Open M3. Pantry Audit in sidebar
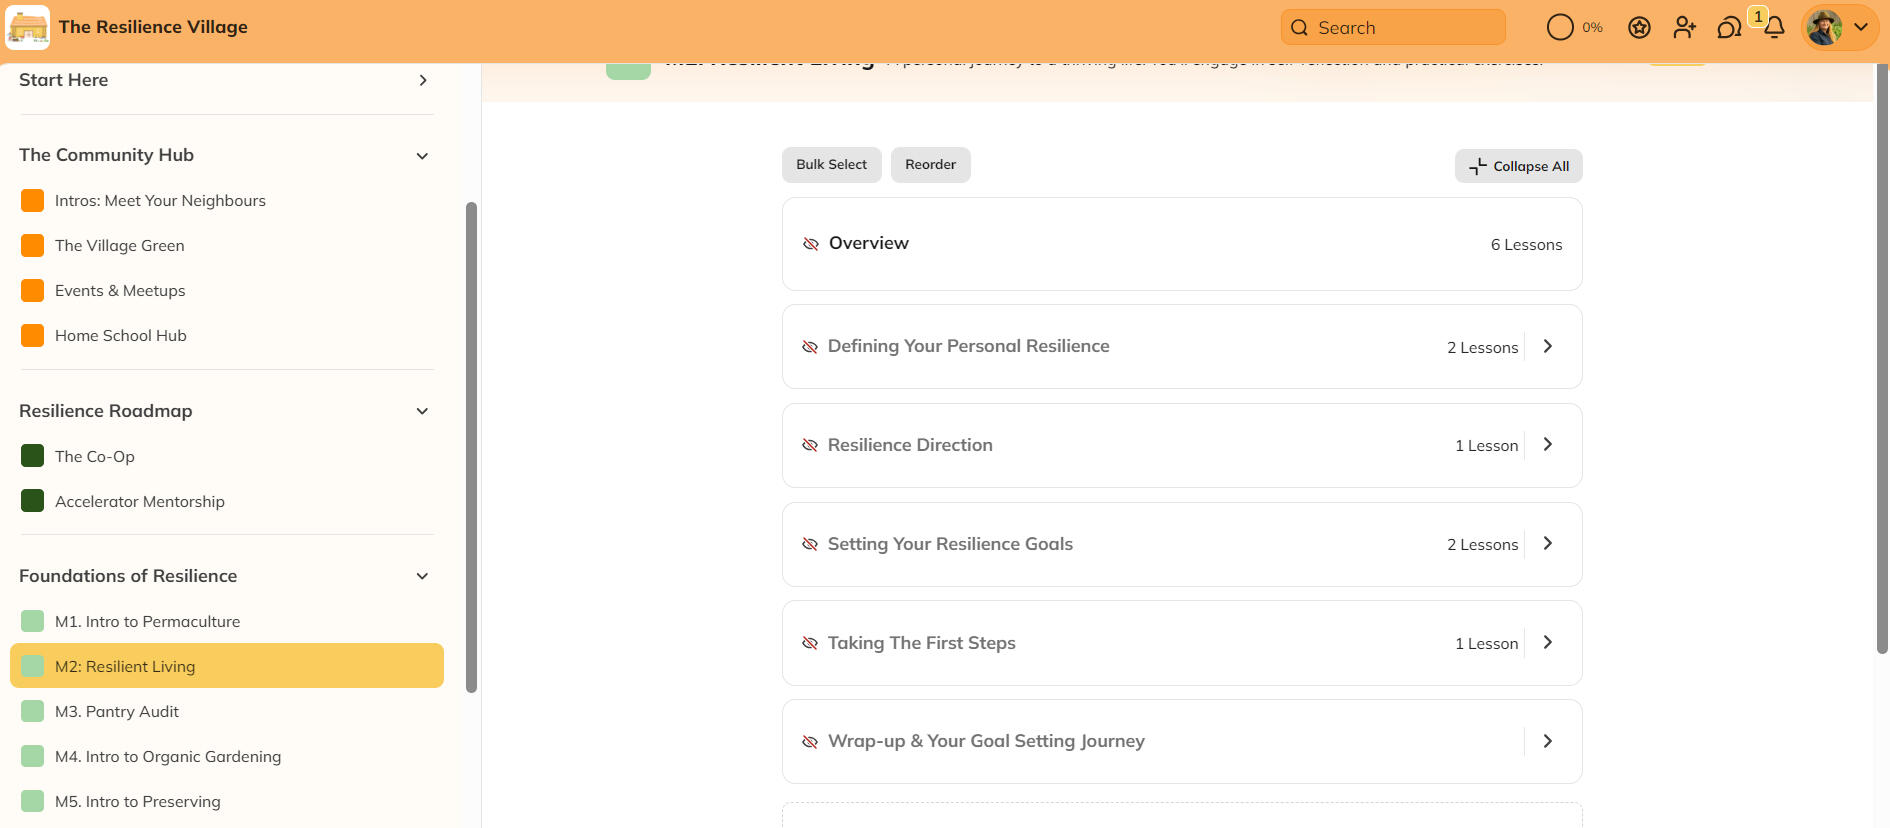1890x828 pixels. [117, 712]
